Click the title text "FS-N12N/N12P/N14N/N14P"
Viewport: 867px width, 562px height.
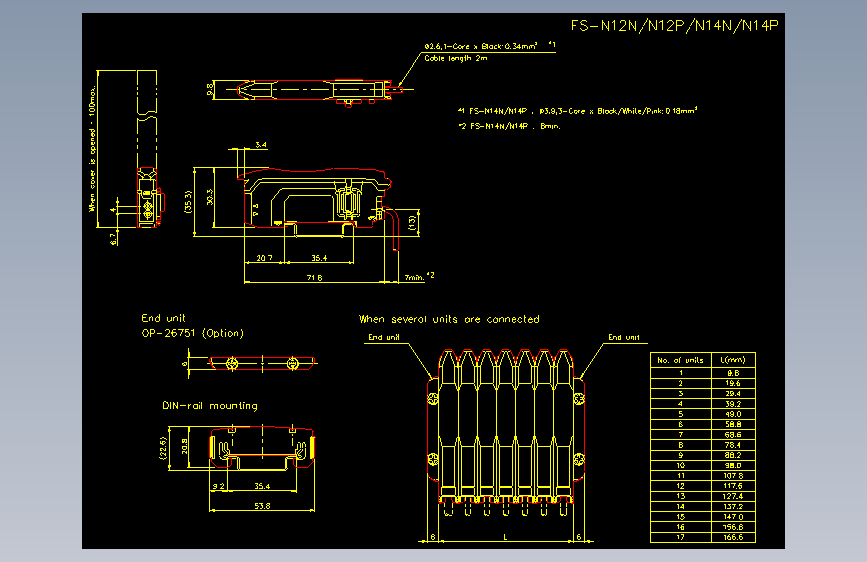coord(675,25)
